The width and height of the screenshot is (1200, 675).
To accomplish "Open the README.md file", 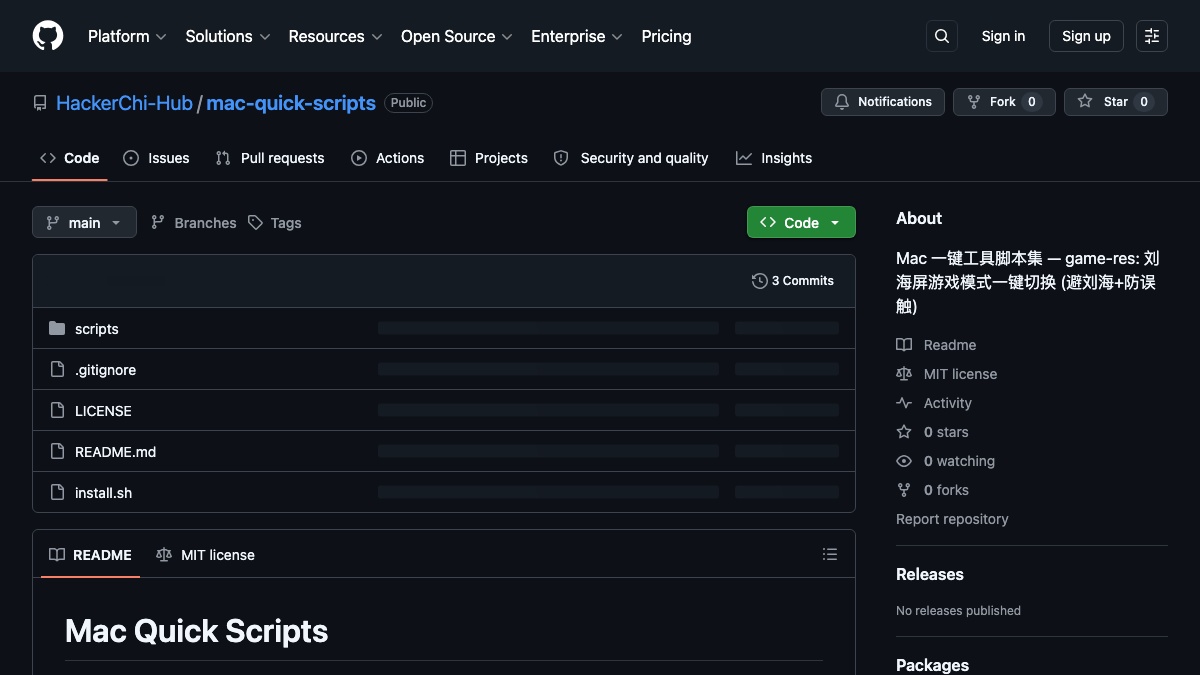I will tap(116, 452).
